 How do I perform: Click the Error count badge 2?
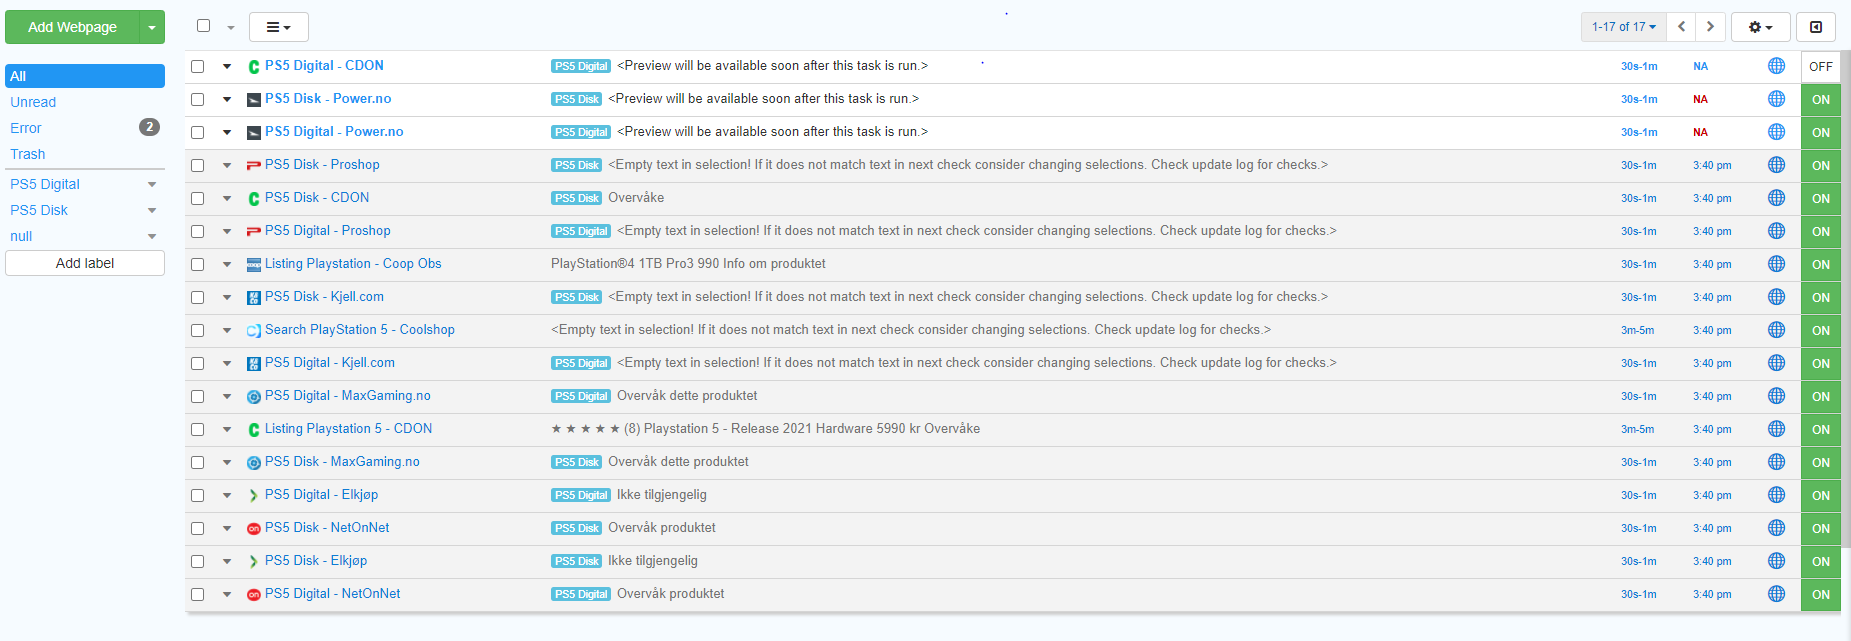[149, 127]
